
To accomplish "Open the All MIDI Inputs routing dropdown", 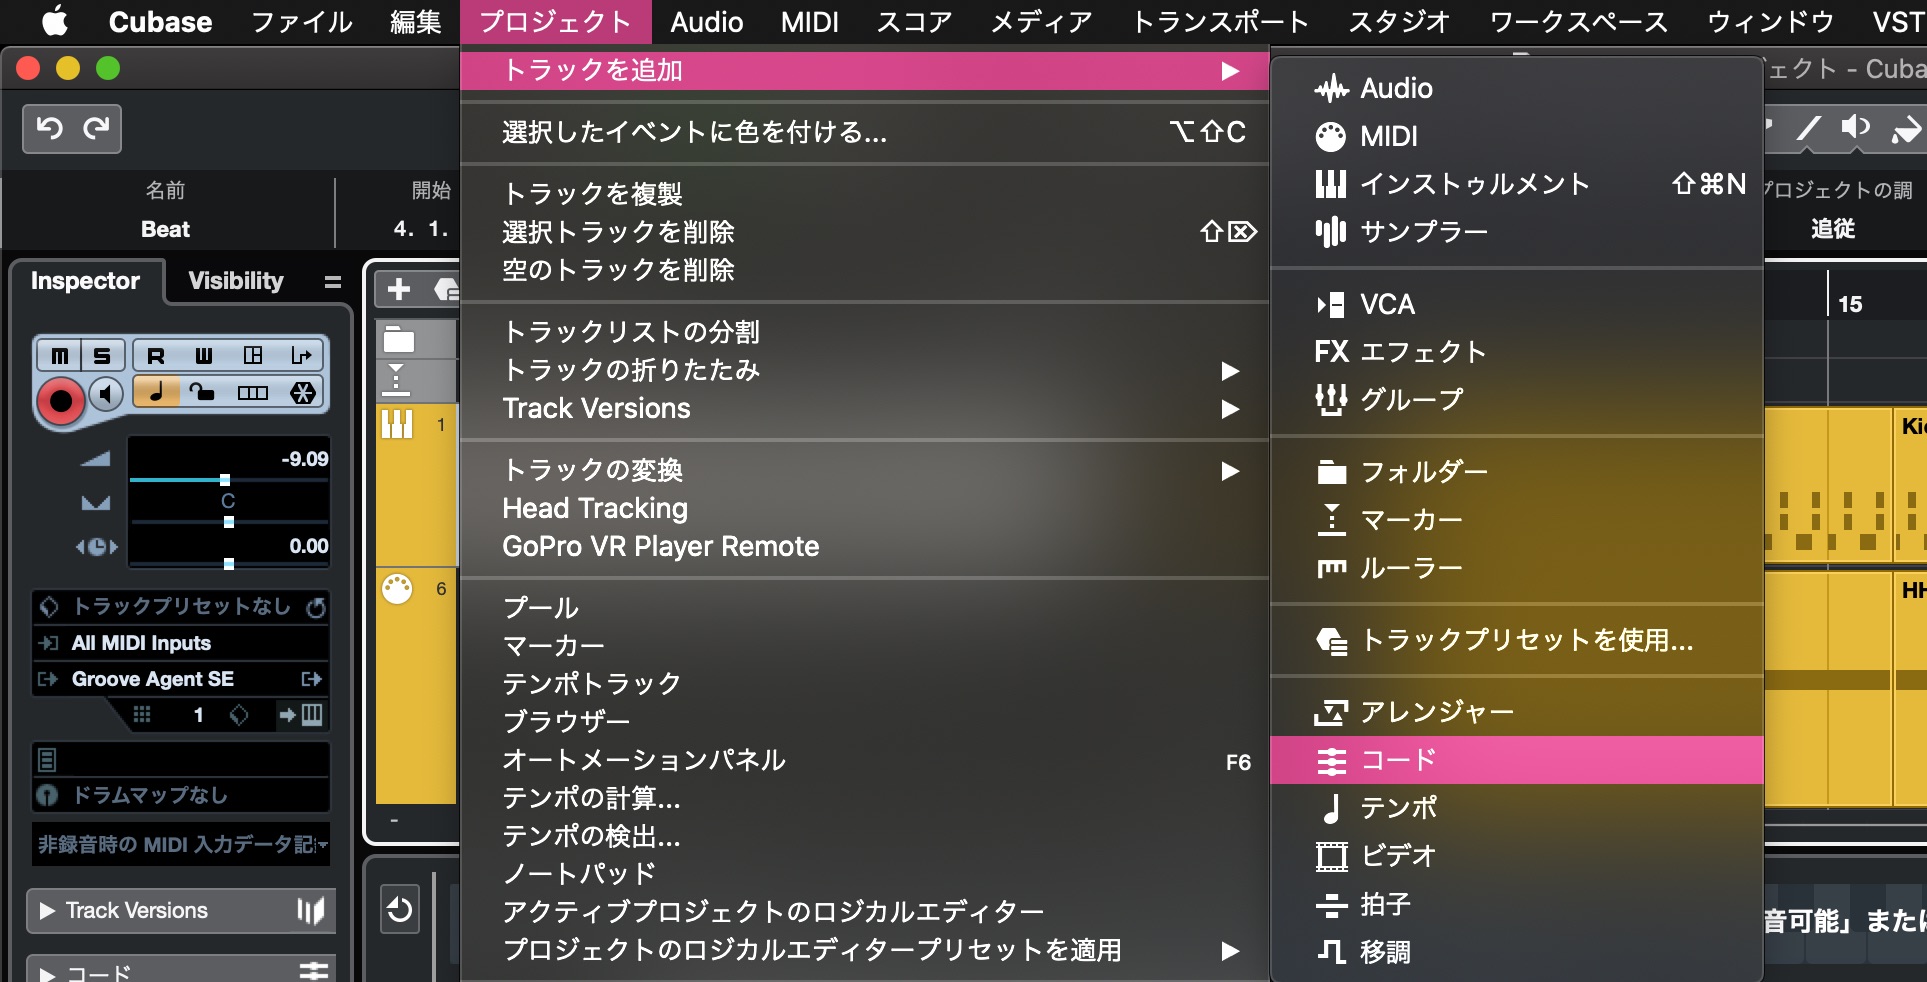I will (181, 643).
